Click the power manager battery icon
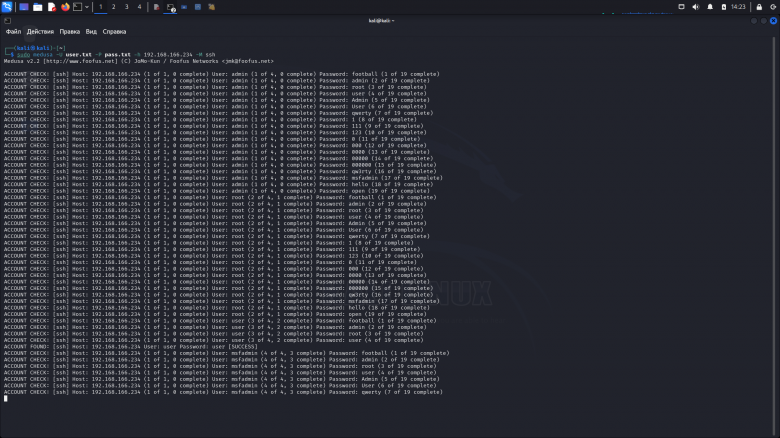The image size is (780, 438). 724,7
